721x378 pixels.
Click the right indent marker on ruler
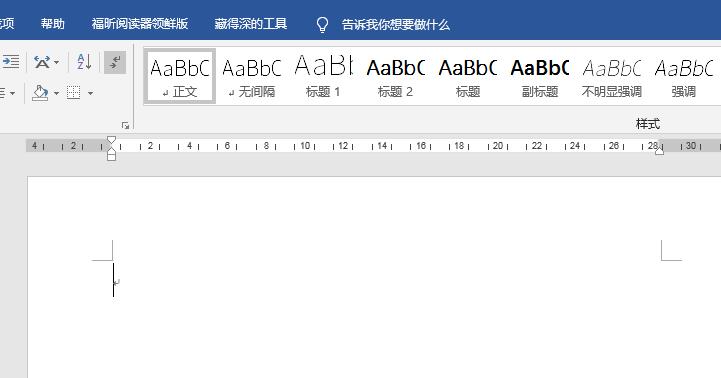coord(659,150)
